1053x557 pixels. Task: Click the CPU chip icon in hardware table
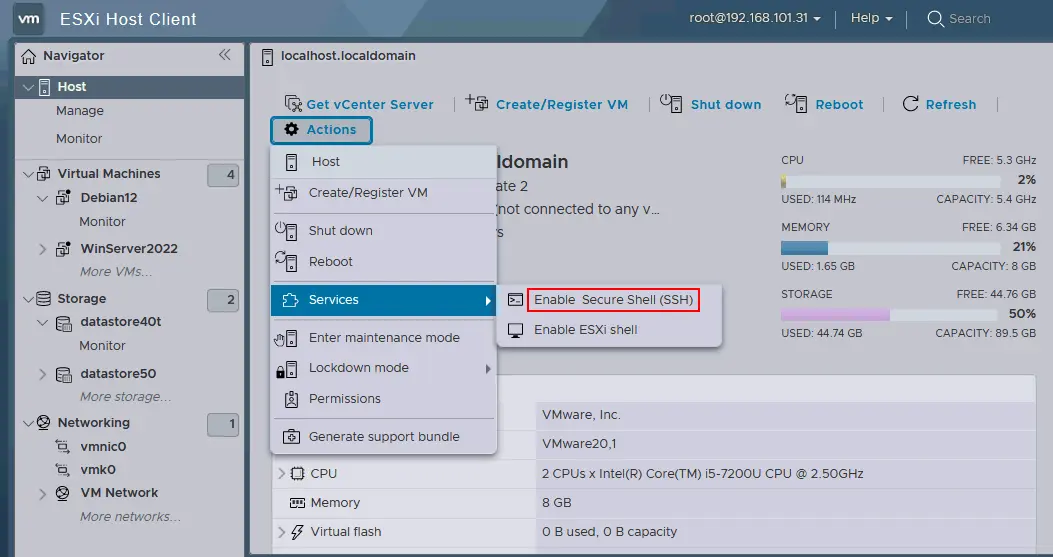pos(297,474)
